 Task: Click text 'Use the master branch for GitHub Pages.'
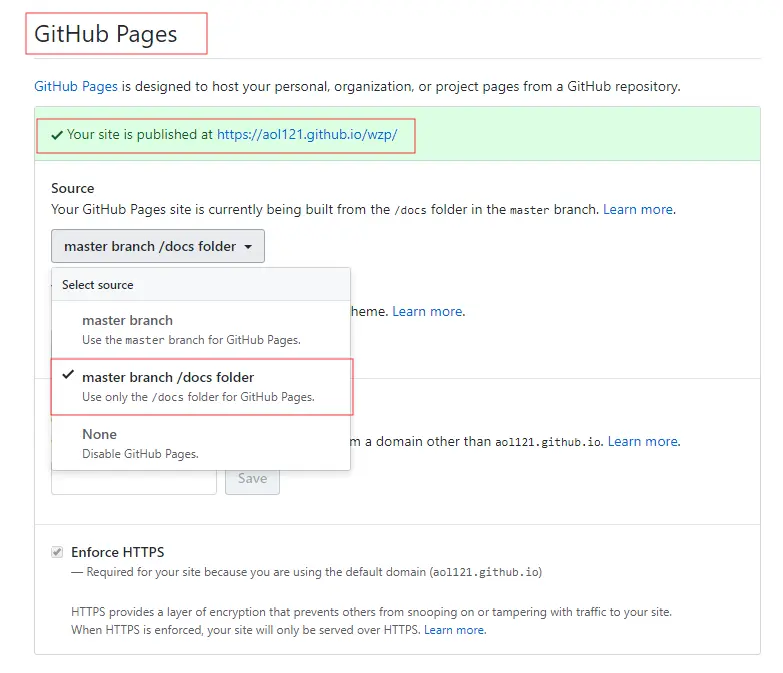(x=191, y=340)
